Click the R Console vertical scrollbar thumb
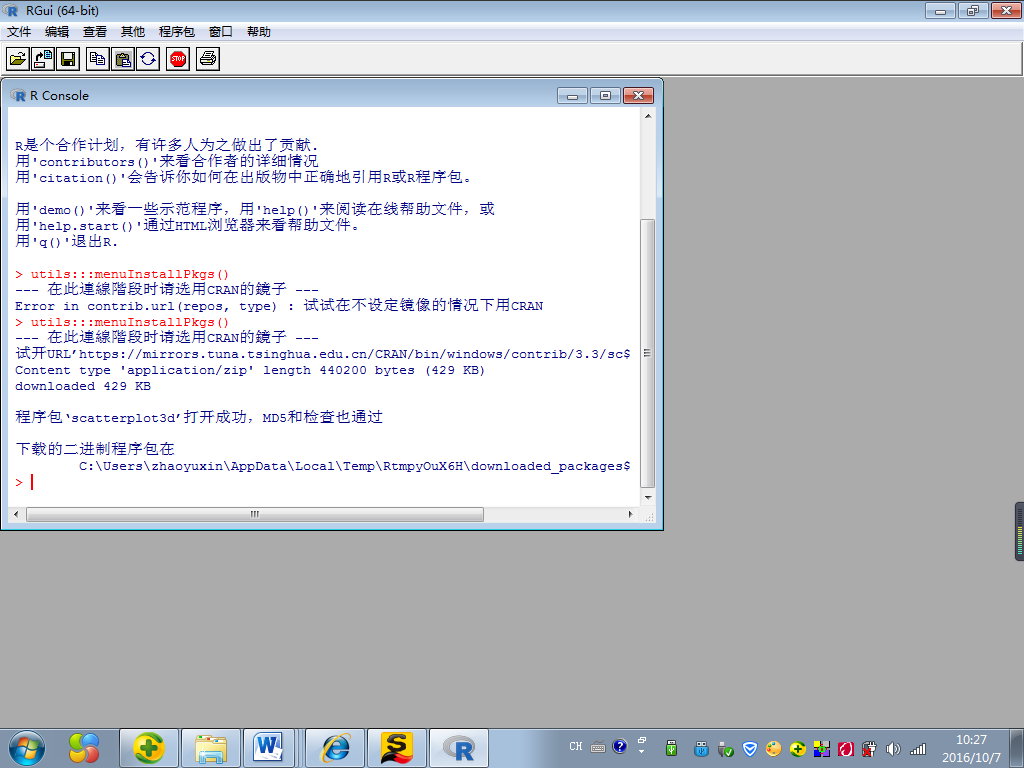 click(647, 353)
